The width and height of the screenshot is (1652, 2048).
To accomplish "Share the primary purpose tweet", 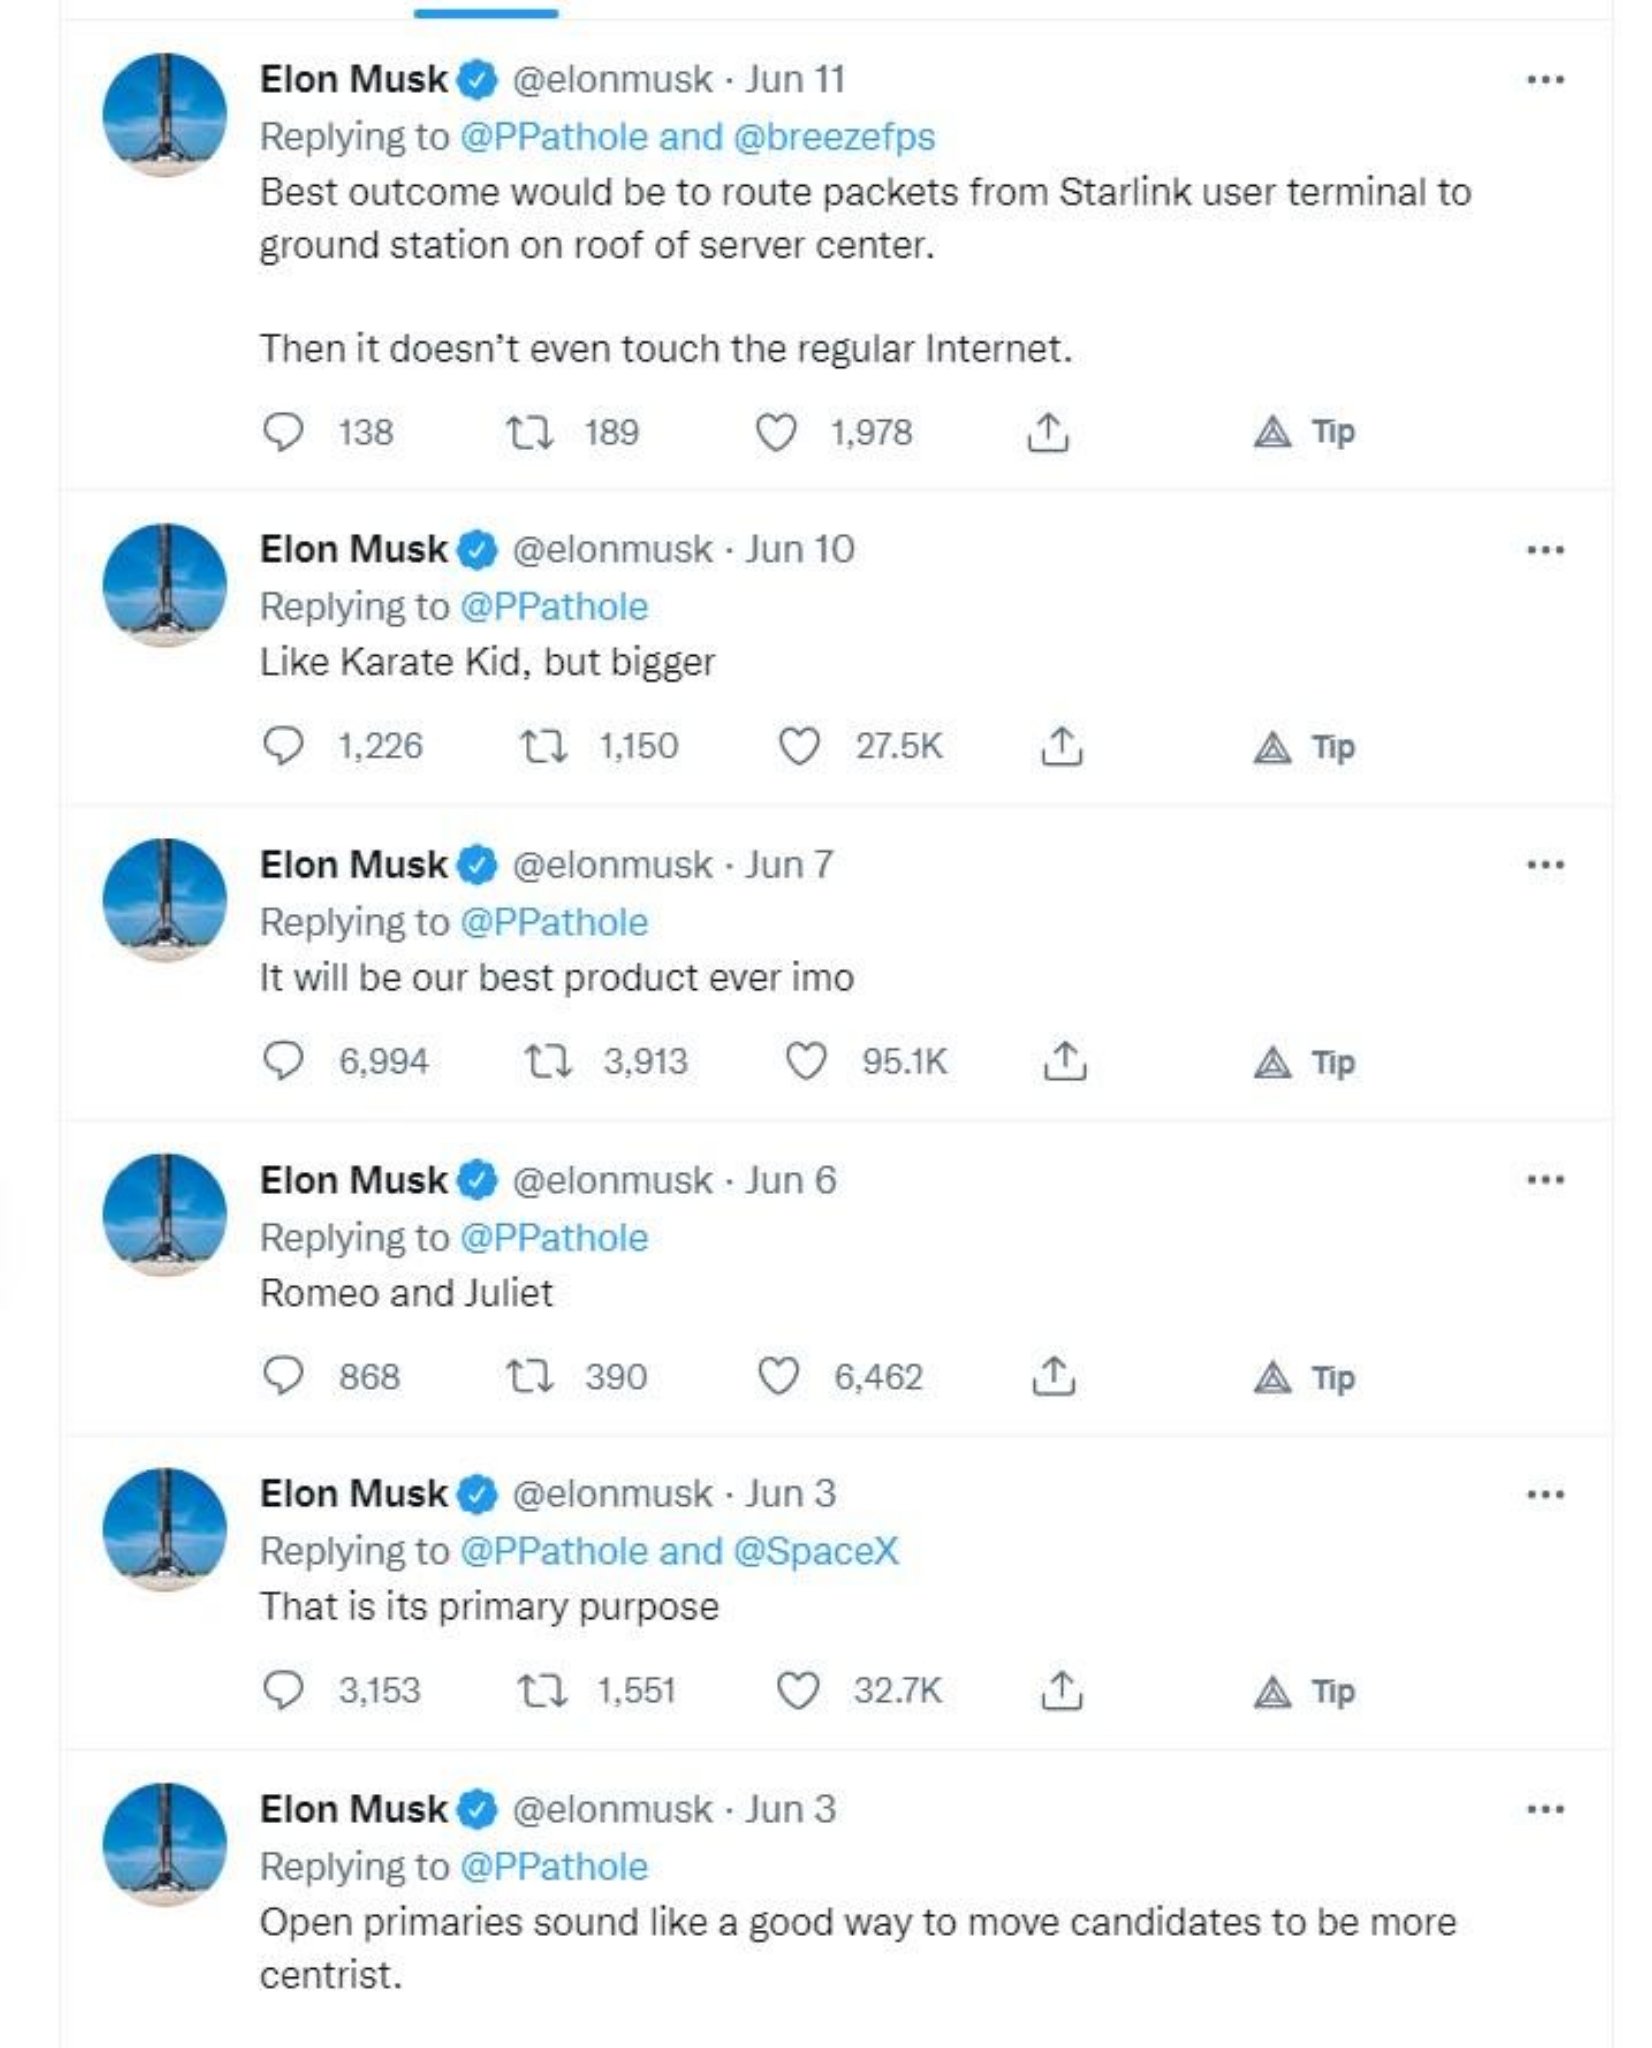I will (x=1061, y=1691).
